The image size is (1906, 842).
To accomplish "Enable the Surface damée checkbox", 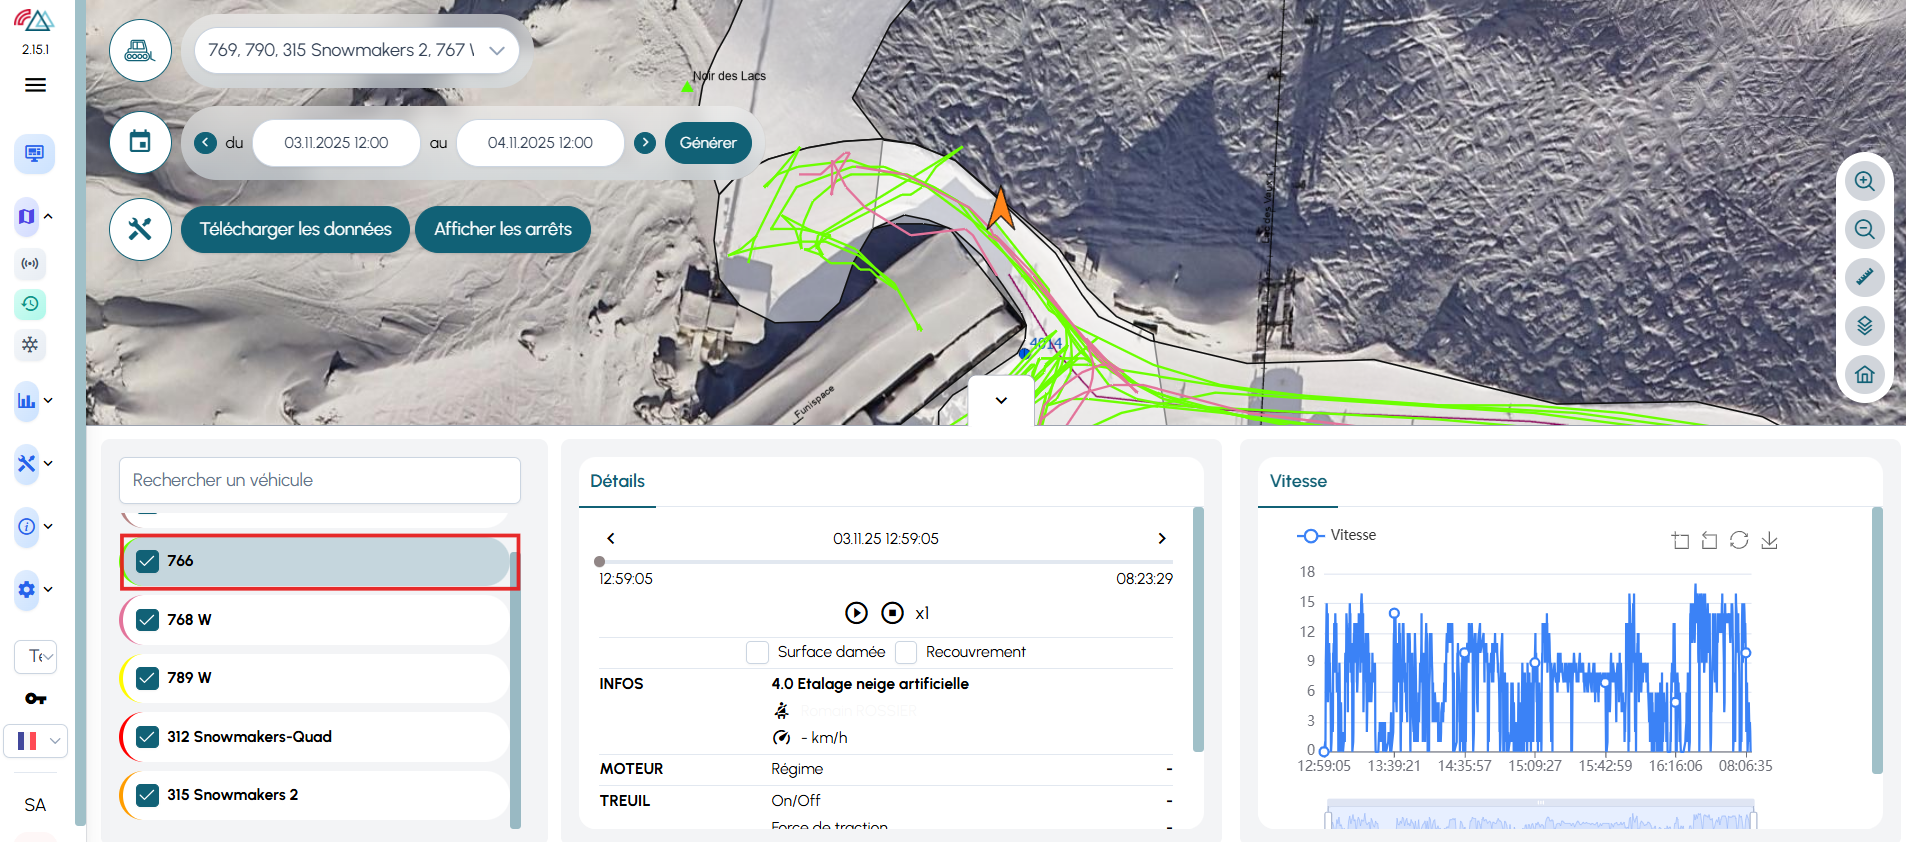I will pyautogui.click(x=757, y=652).
